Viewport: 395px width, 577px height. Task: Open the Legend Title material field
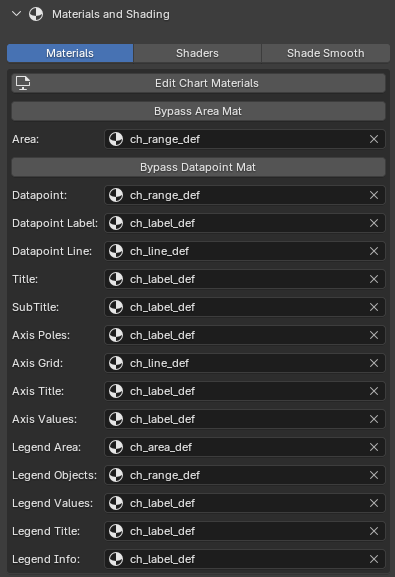coord(245,531)
